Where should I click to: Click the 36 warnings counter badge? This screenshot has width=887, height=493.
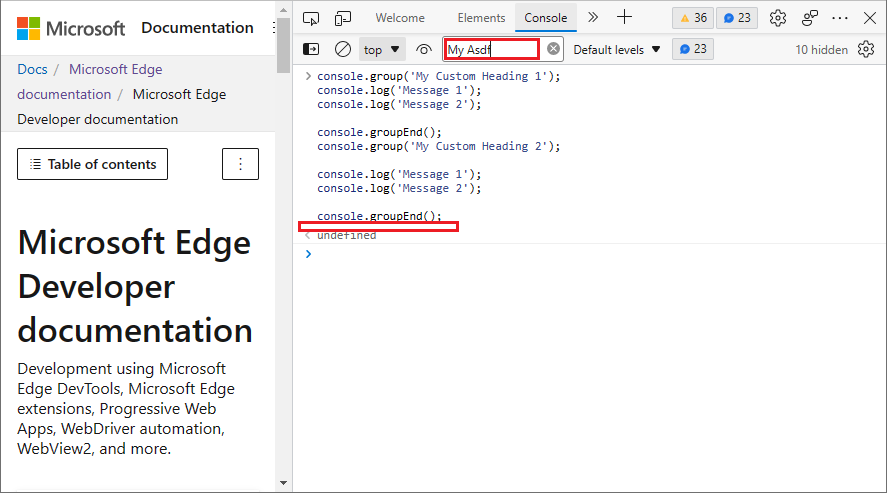pyautogui.click(x=692, y=18)
